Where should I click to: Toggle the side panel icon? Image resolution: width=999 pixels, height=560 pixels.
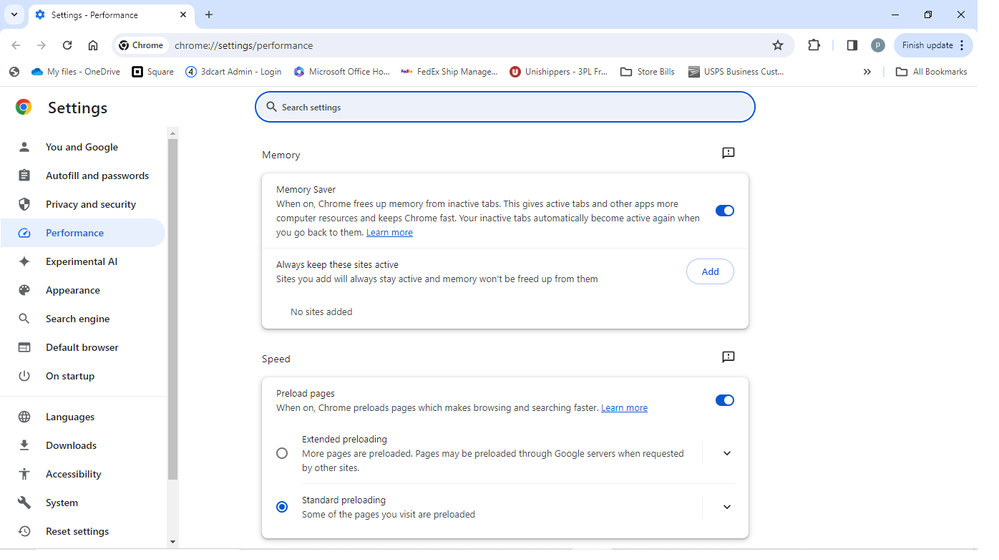pos(852,45)
